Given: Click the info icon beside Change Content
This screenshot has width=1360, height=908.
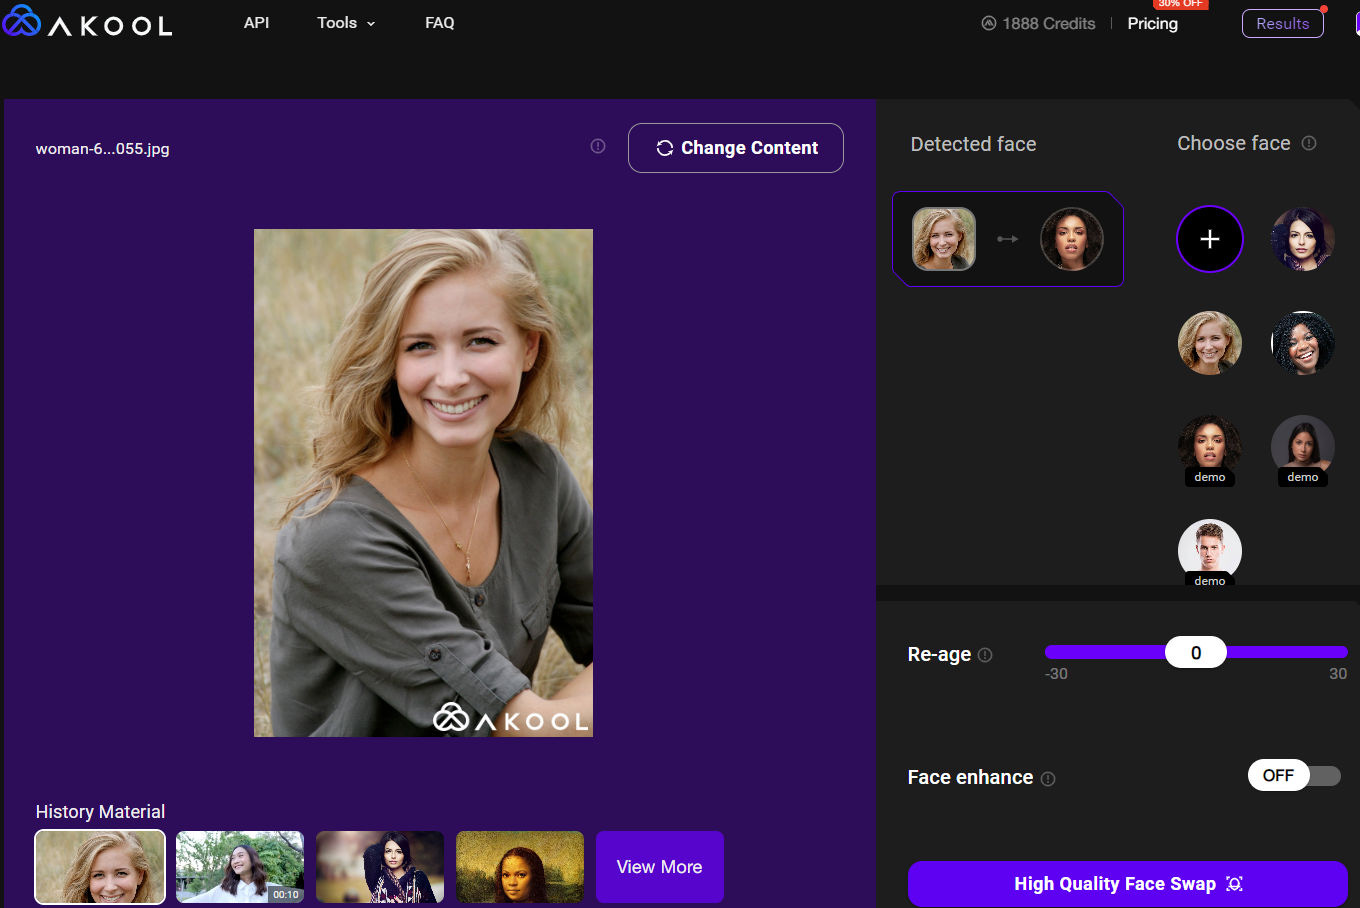Looking at the screenshot, I should (598, 146).
